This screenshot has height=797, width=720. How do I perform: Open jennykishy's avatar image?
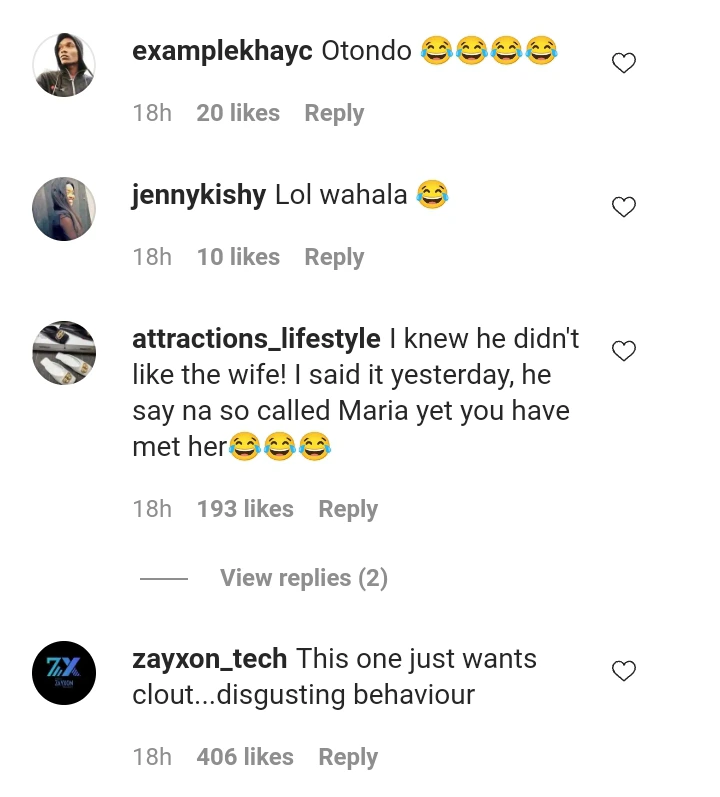(x=64, y=209)
